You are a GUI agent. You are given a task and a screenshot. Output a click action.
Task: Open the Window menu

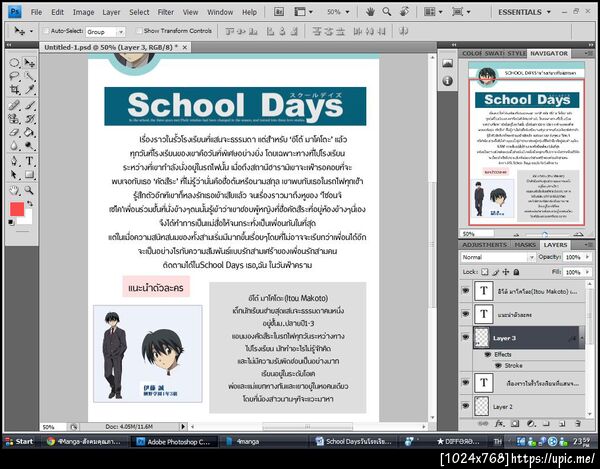220,12
